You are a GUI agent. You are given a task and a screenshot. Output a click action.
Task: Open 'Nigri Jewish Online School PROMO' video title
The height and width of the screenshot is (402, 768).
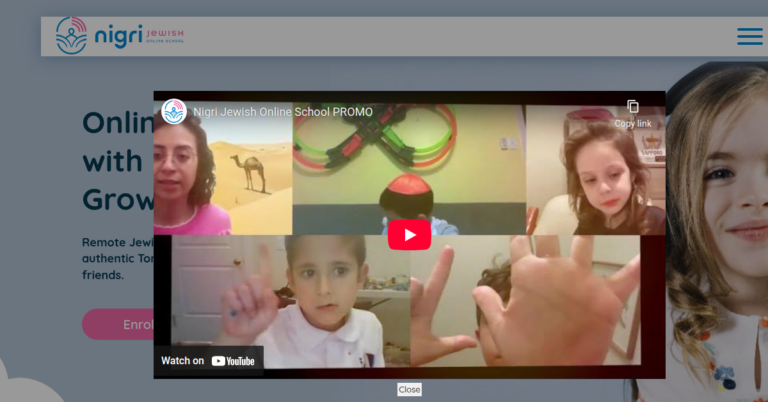click(x=283, y=112)
